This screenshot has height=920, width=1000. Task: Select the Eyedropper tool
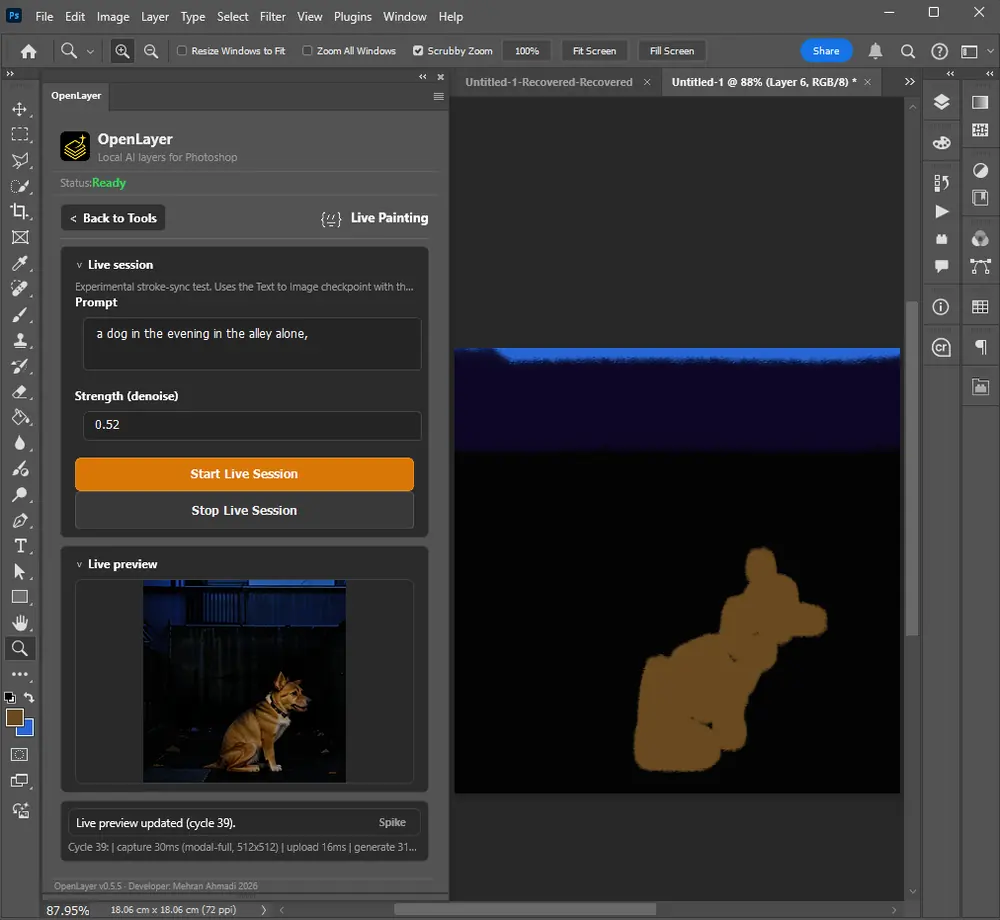pyautogui.click(x=20, y=263)
